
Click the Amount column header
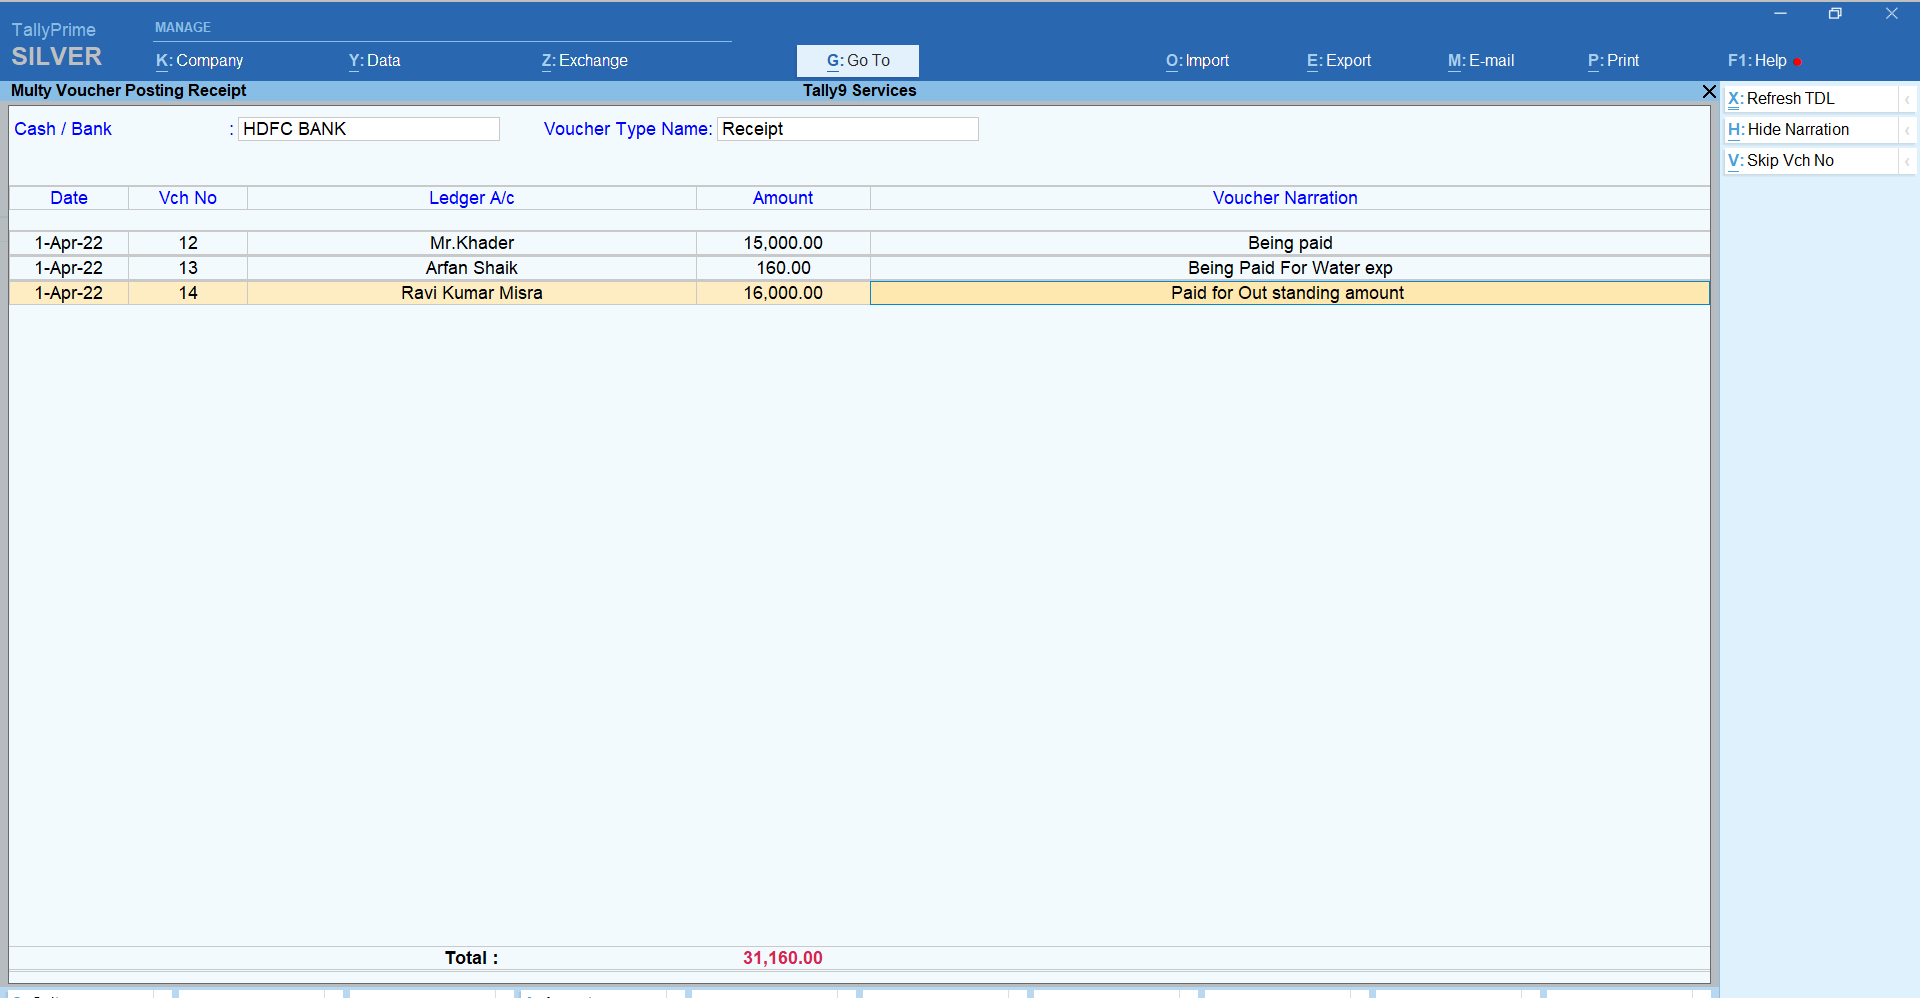point(783,198)
